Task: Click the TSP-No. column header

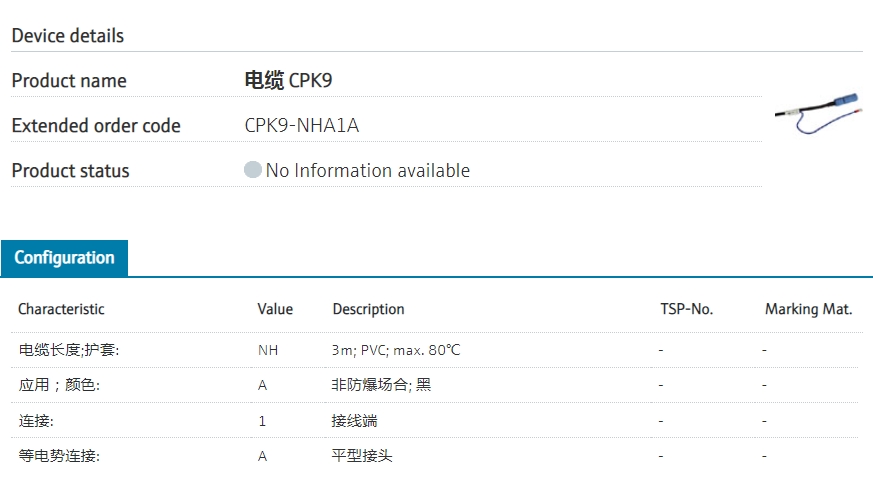Action: 686,309
